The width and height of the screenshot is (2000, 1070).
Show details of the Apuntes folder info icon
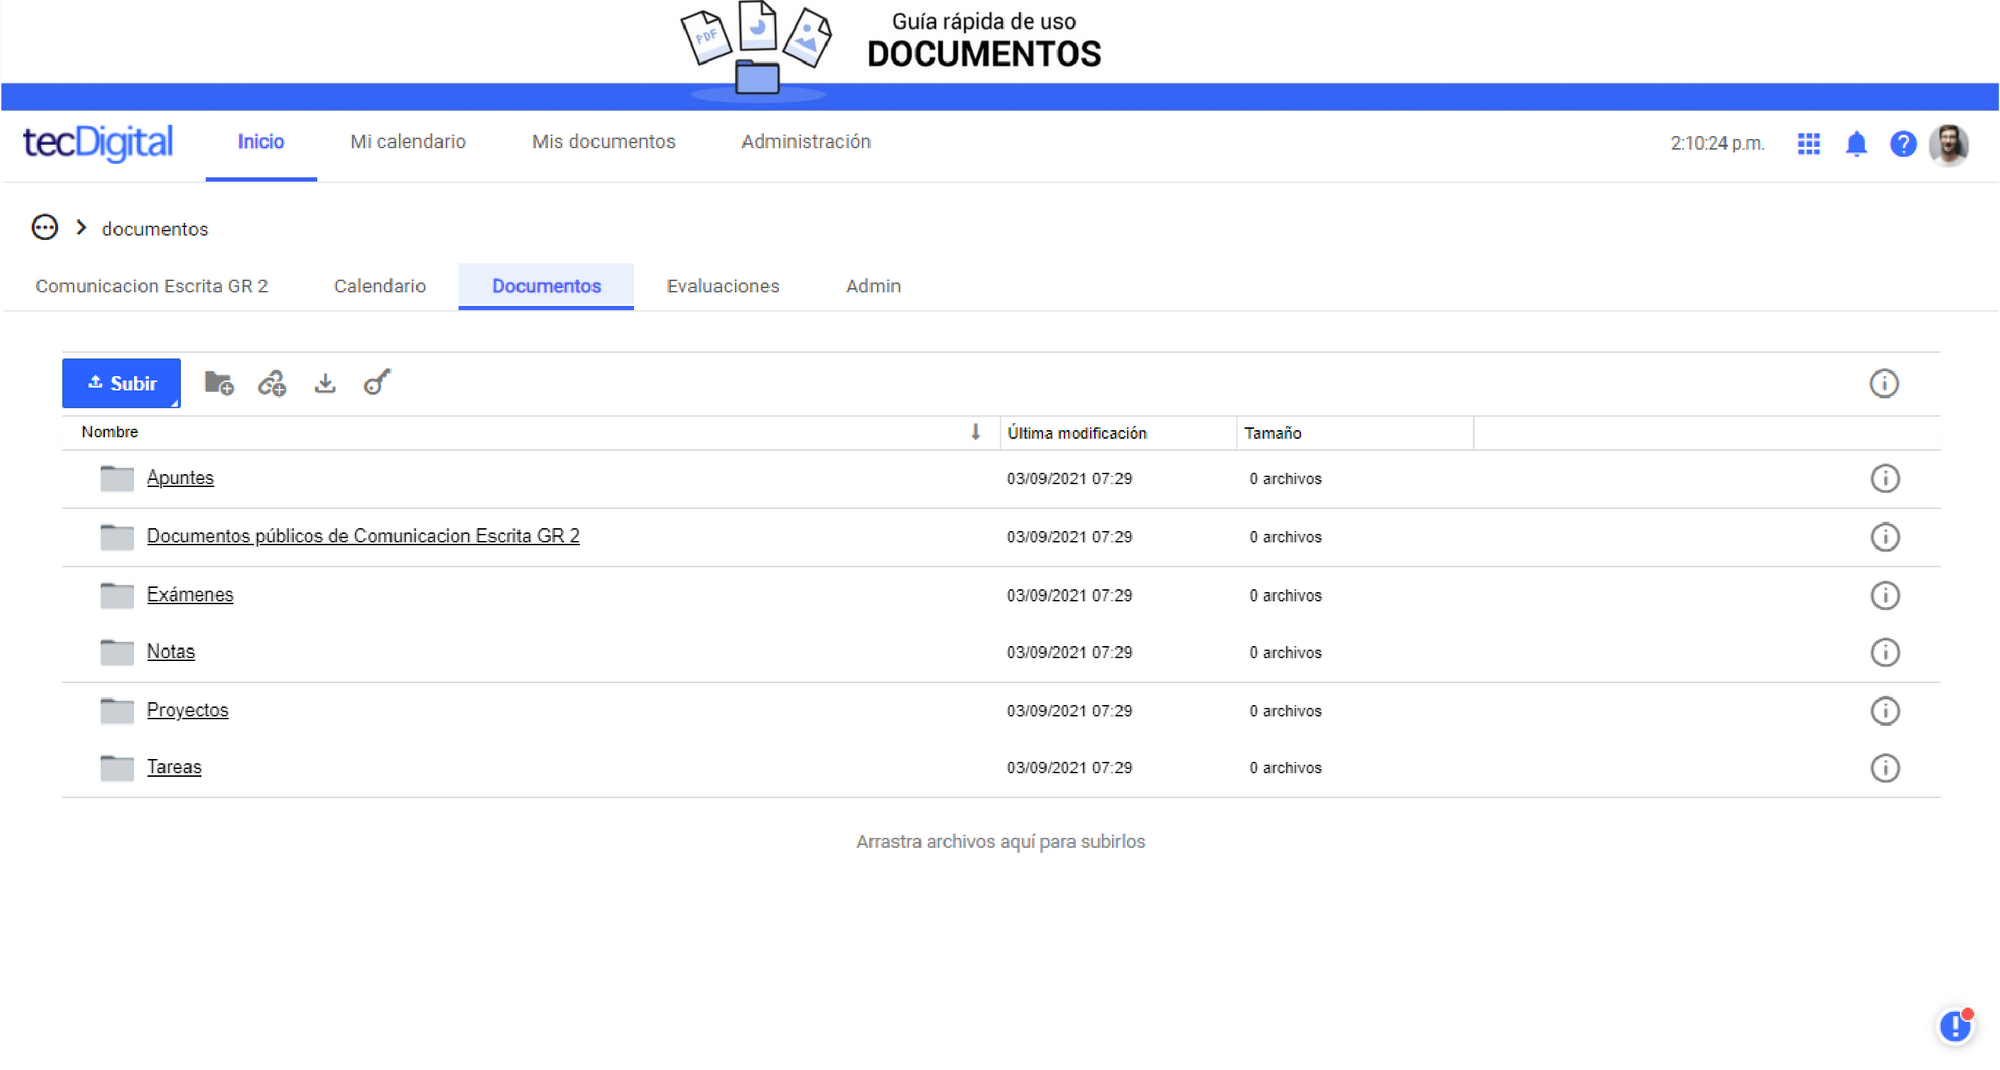(1884, 479)
